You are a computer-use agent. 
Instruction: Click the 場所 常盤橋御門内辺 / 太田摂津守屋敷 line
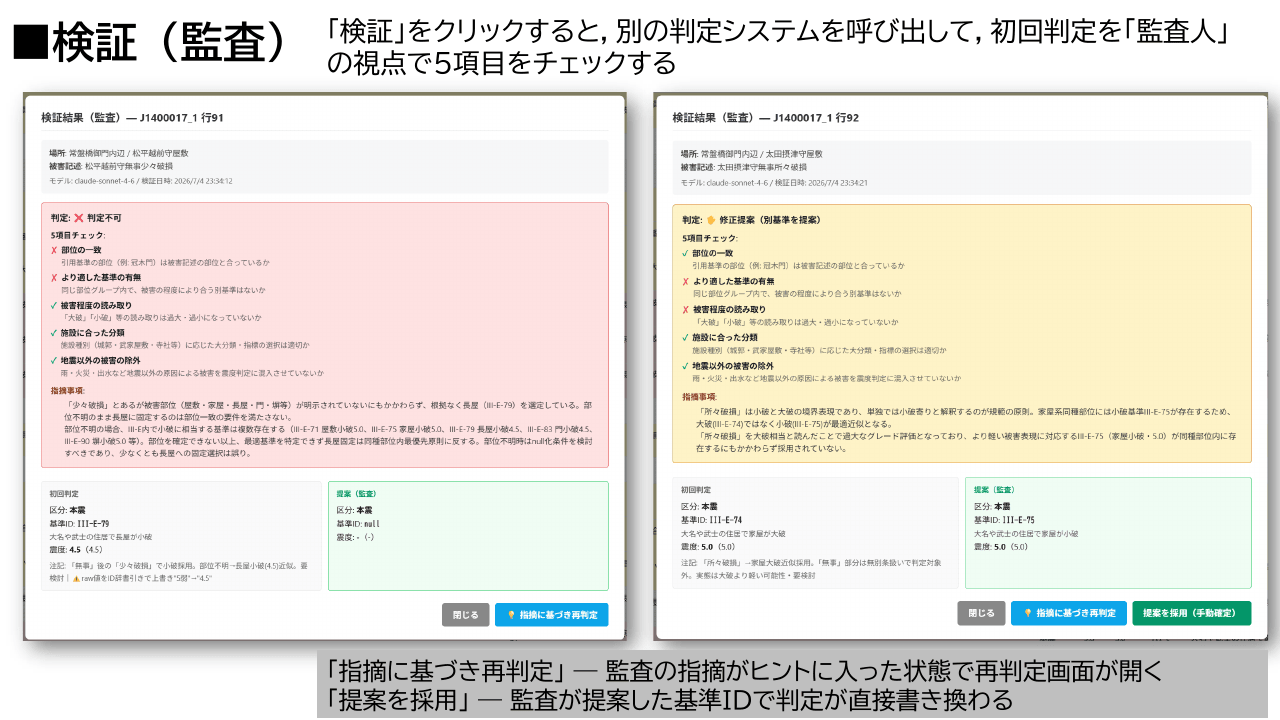coord(751,154)
